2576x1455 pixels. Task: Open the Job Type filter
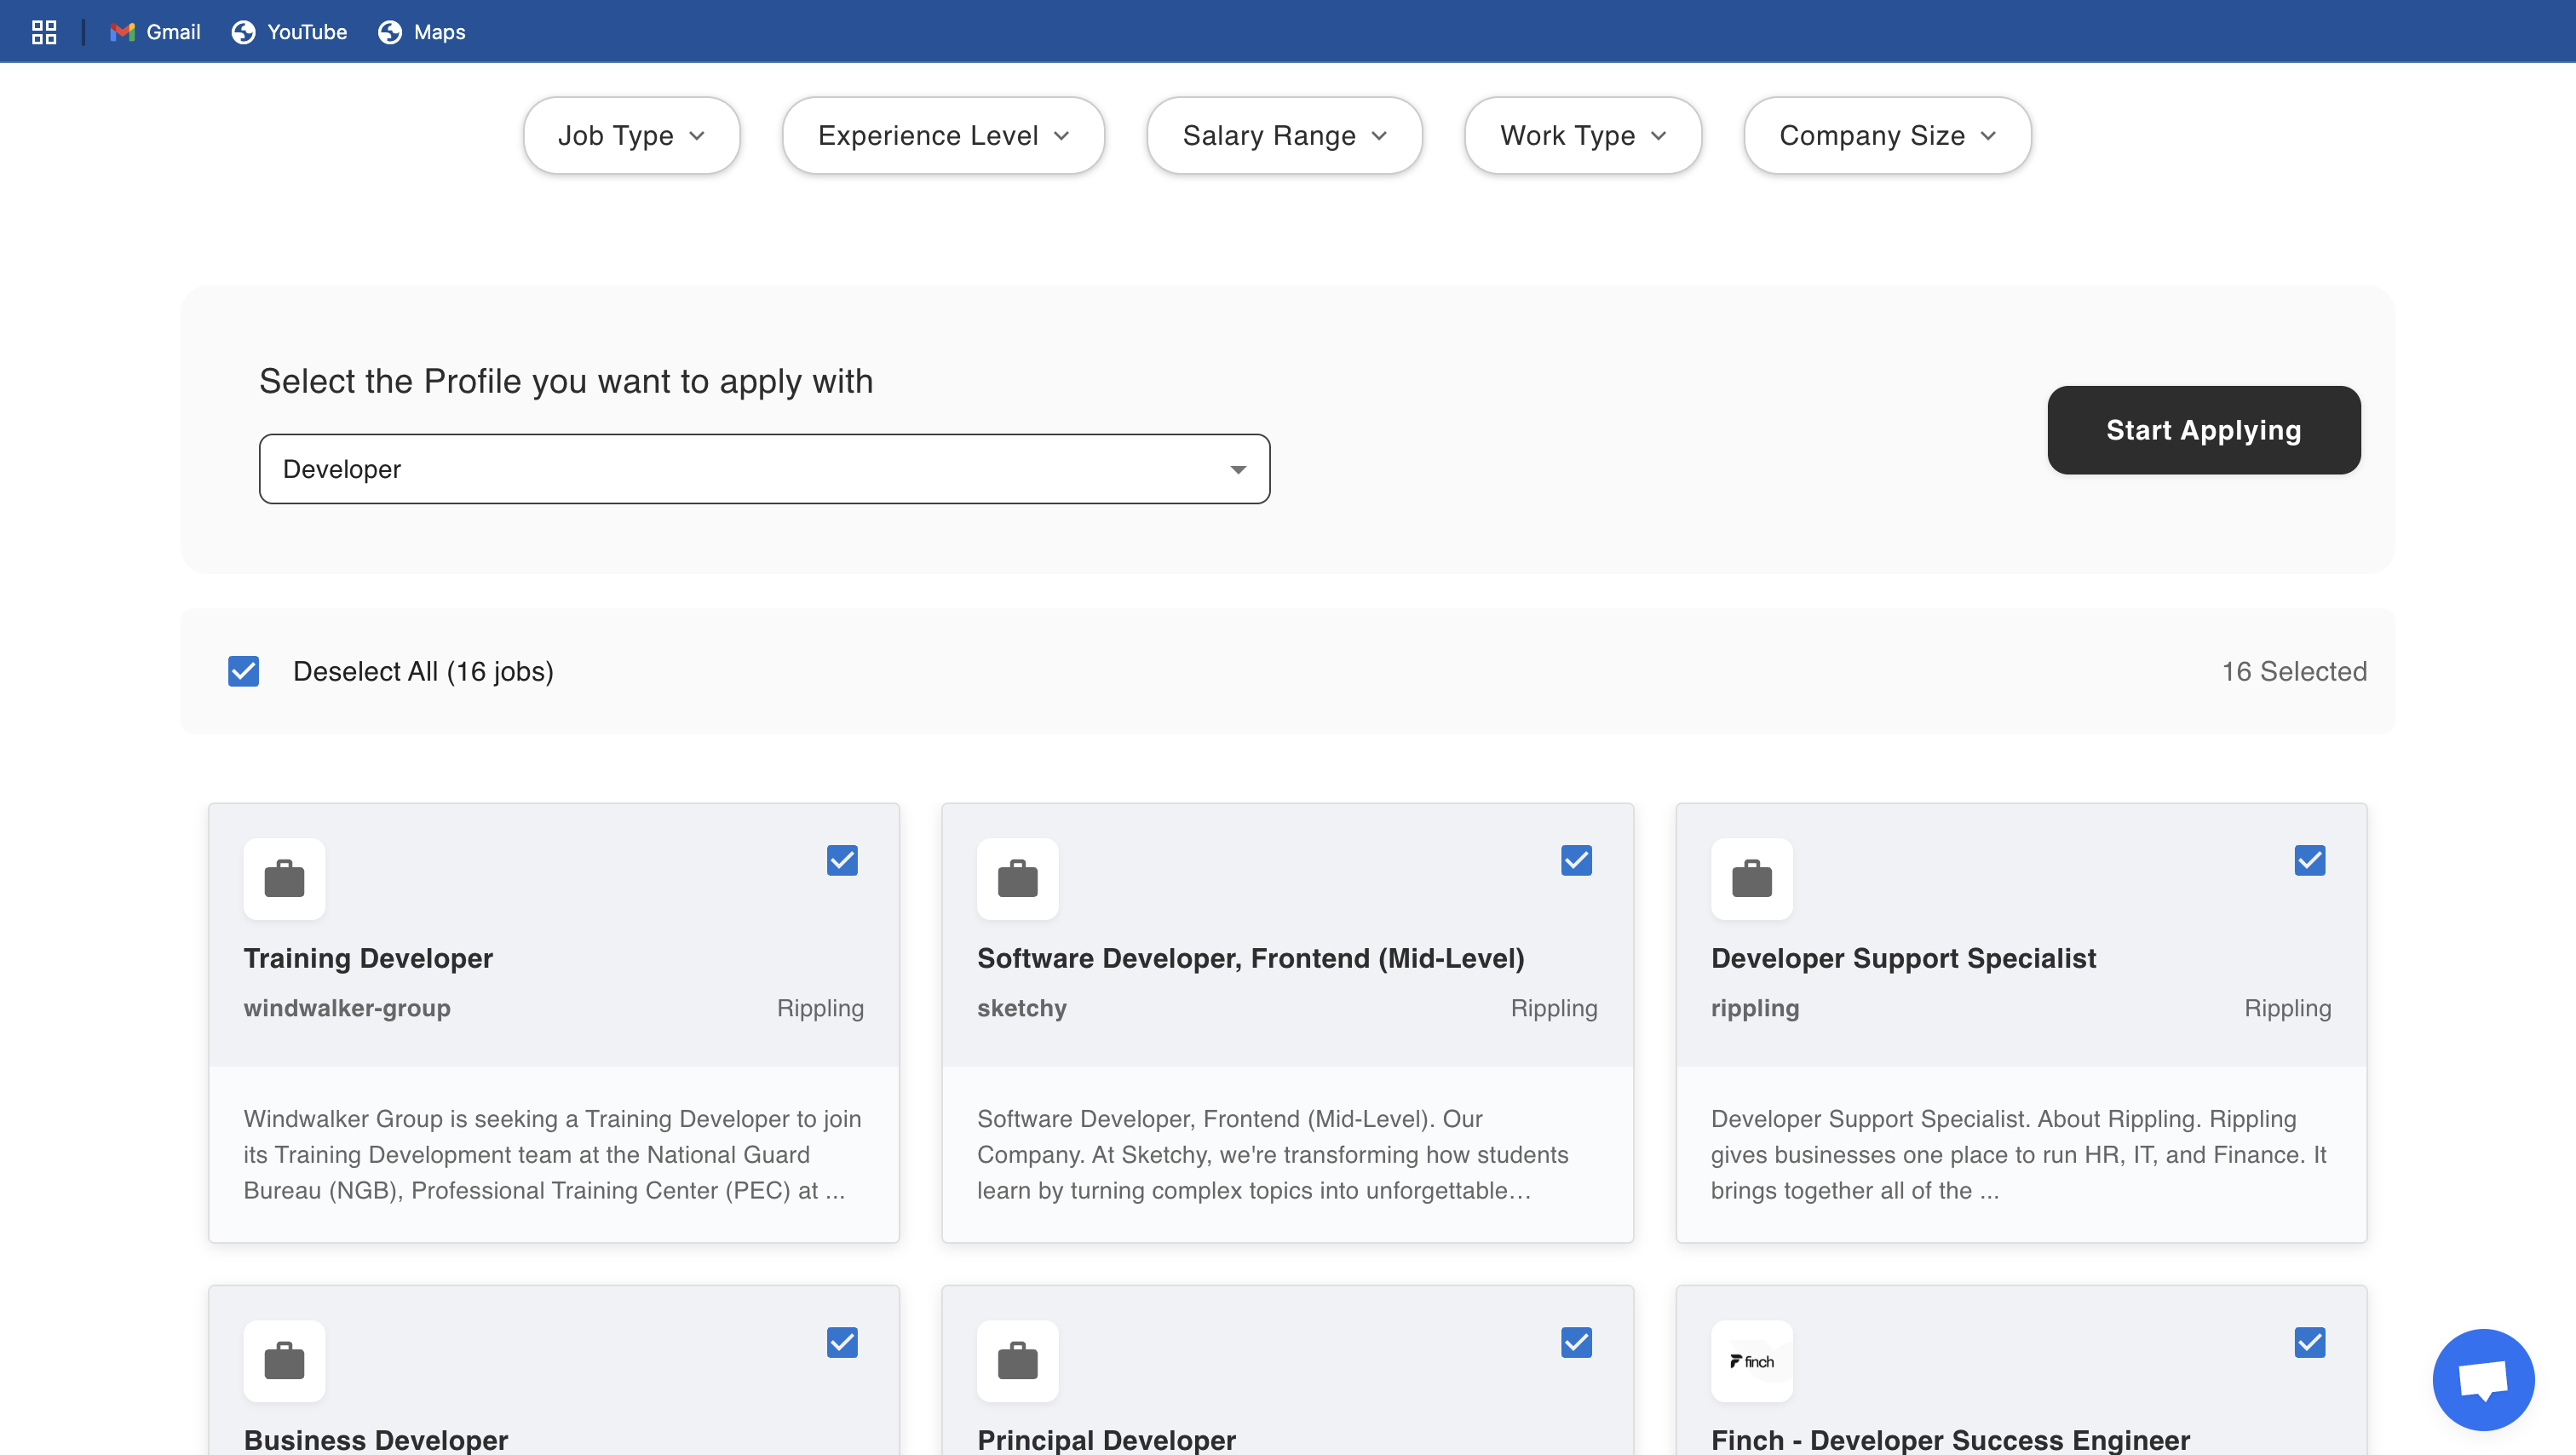click(x=631, y=135)
